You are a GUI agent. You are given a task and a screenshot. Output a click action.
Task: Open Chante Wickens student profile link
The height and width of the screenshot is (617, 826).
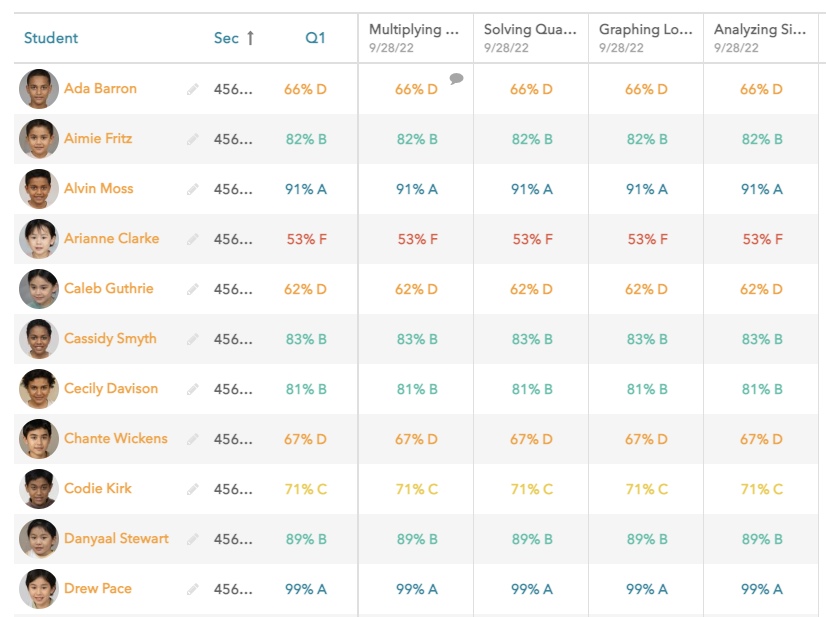point(116,439)
